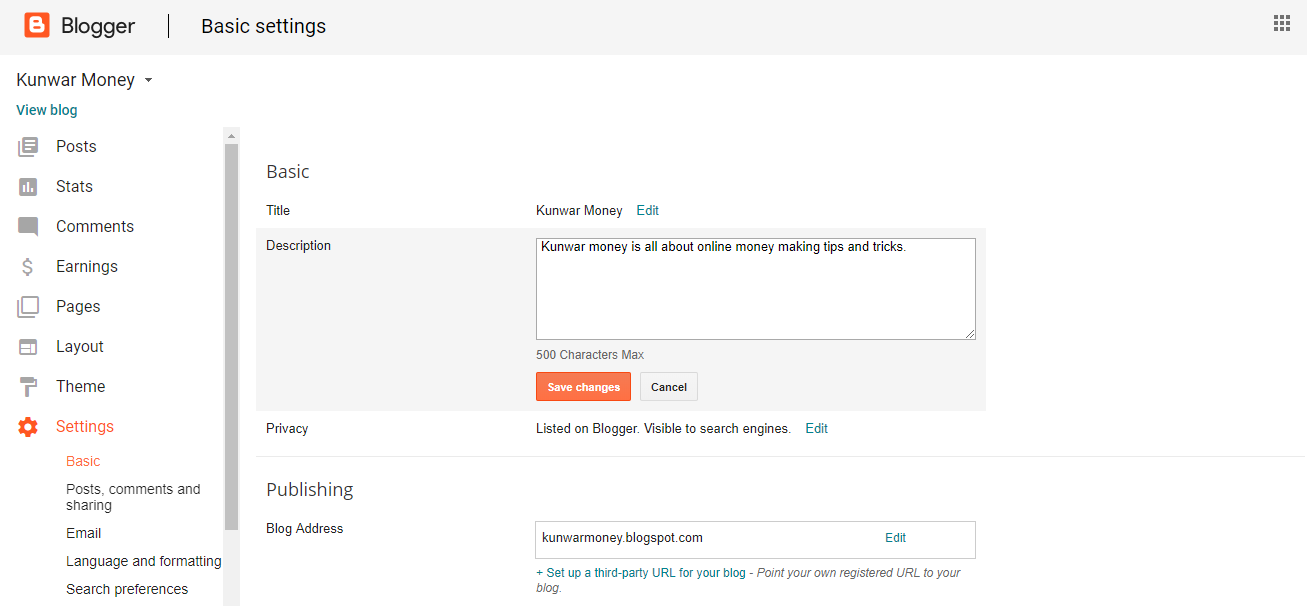This screenshot has height=606, width=1307.
Task: Click the Stats bar chart icon
Action: tap(28, 187)
